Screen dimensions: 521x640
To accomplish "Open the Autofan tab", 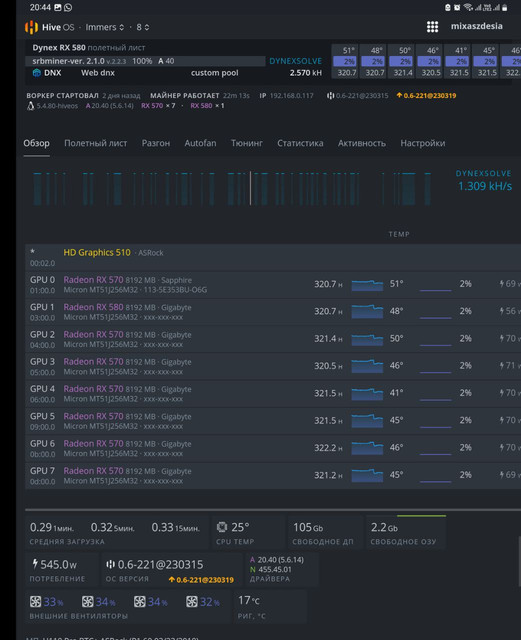I will pos(200,143).
